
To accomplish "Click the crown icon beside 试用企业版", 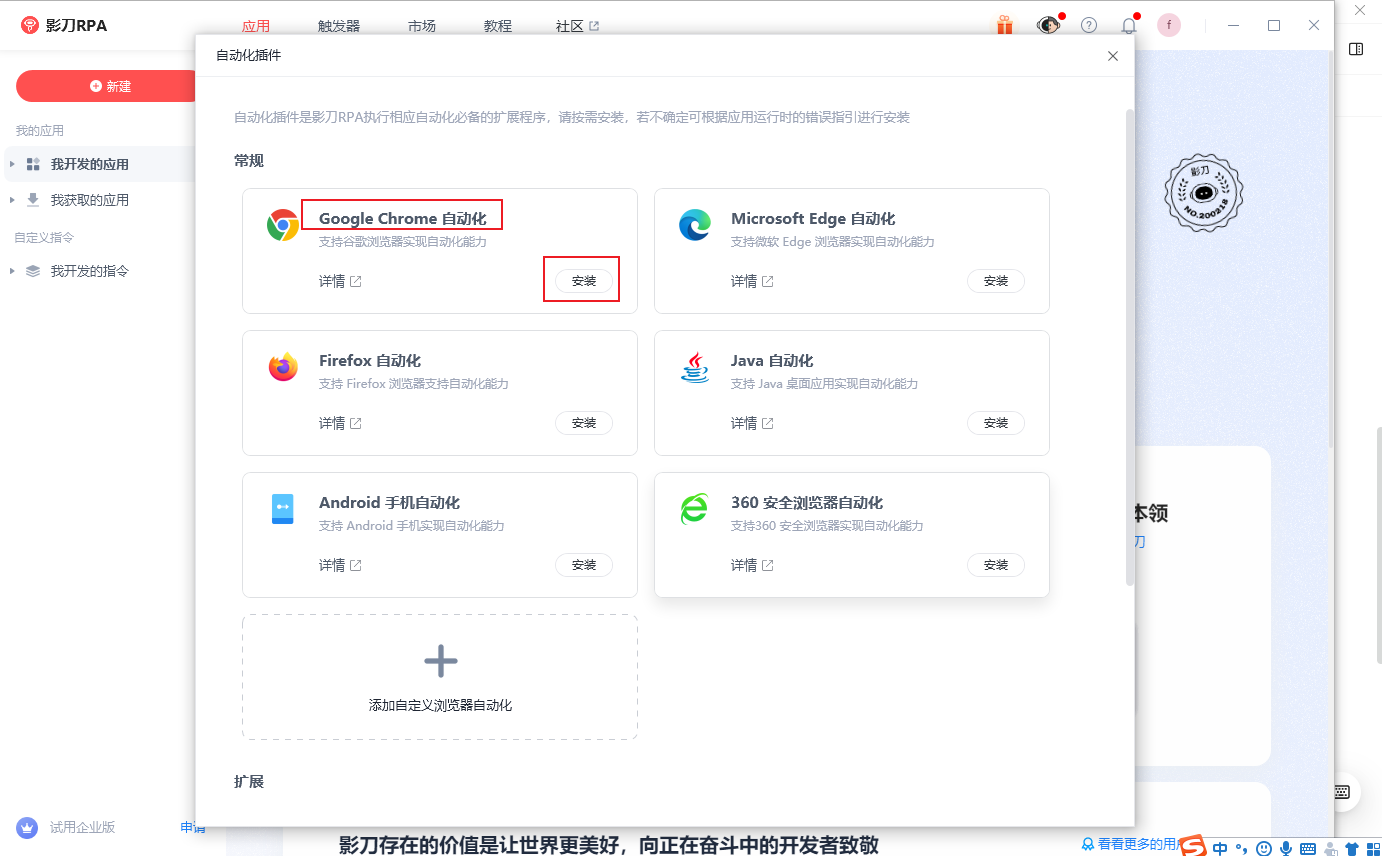I will (26, 827).
